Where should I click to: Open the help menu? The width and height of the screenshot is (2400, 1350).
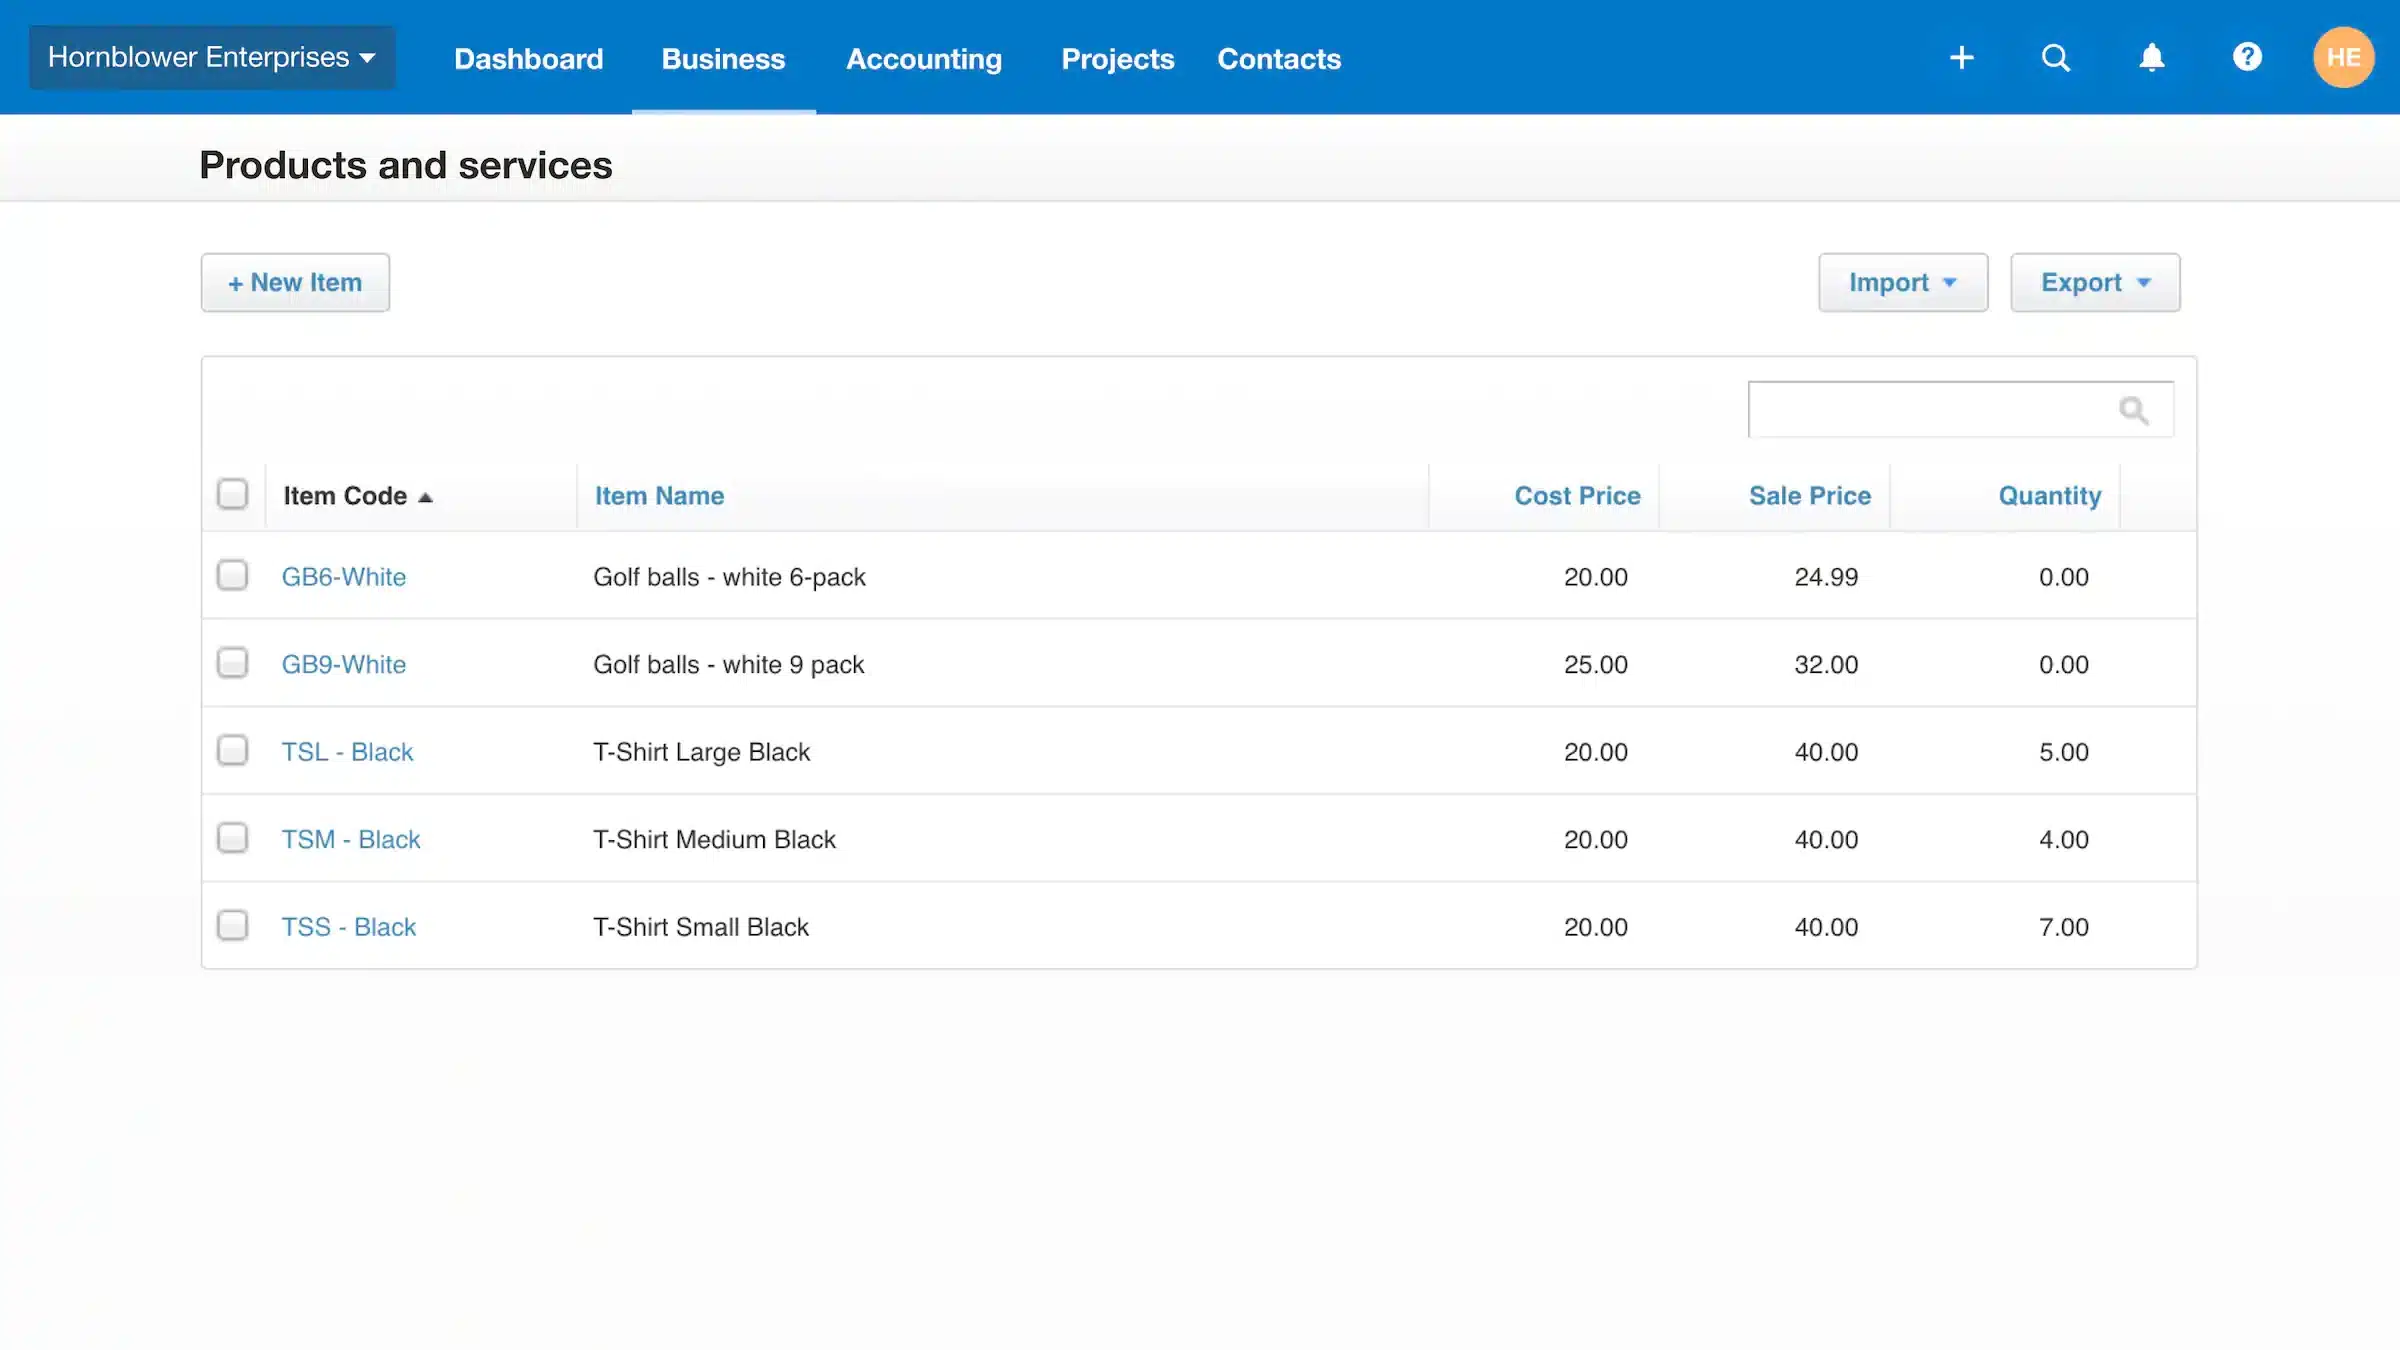[x=2247, y=57]
